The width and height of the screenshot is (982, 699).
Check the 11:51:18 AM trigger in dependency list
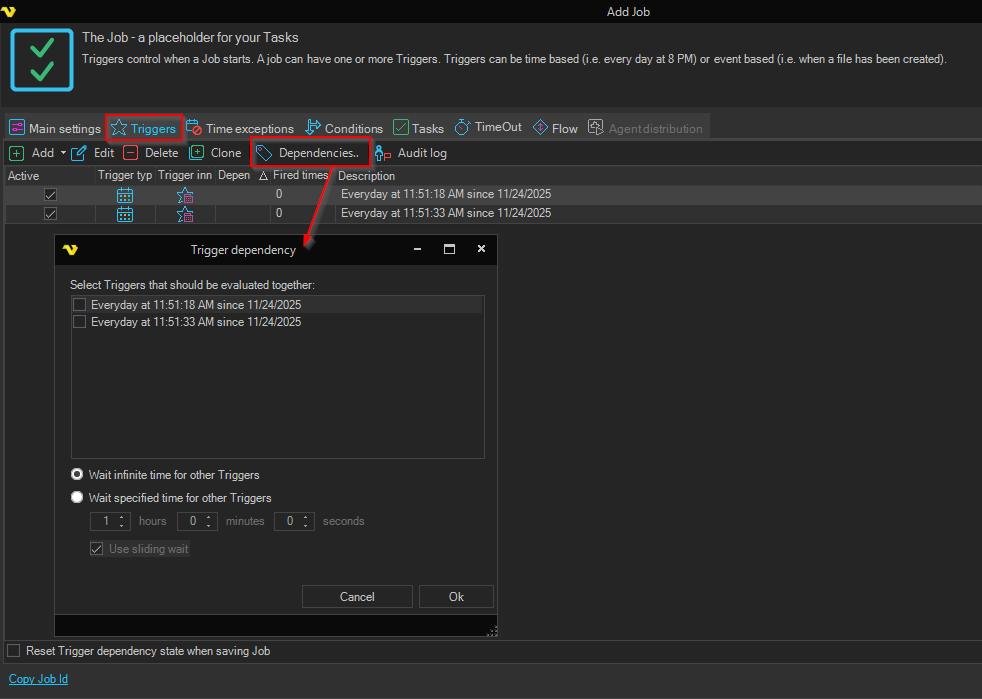(80, 305)
